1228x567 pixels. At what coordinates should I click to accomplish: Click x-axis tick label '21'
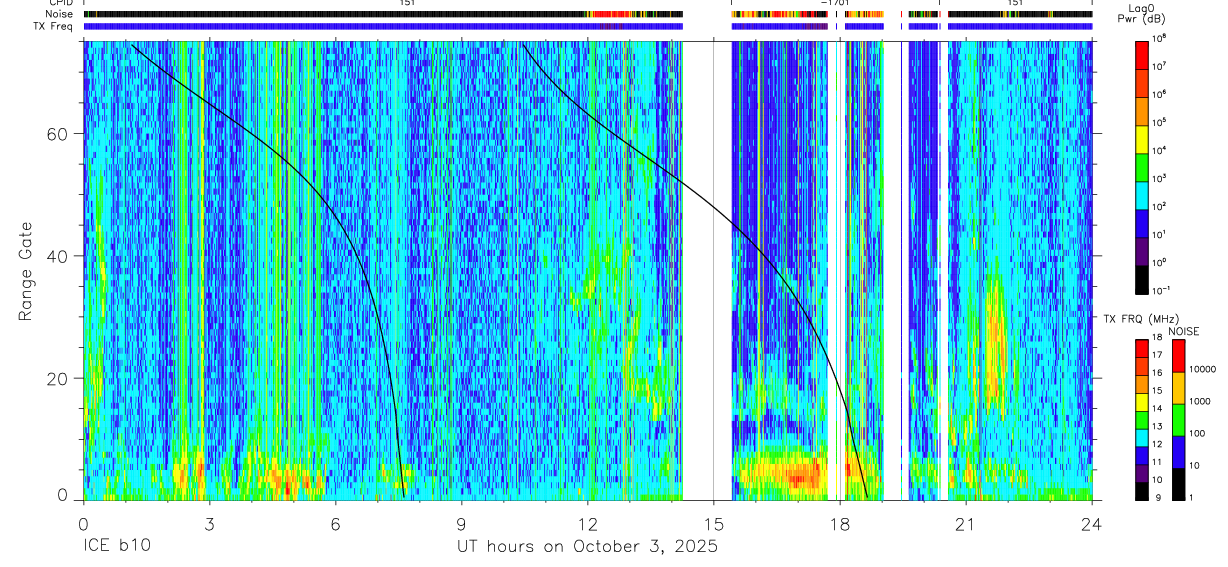pyautogui.click(x=965, y=523)
